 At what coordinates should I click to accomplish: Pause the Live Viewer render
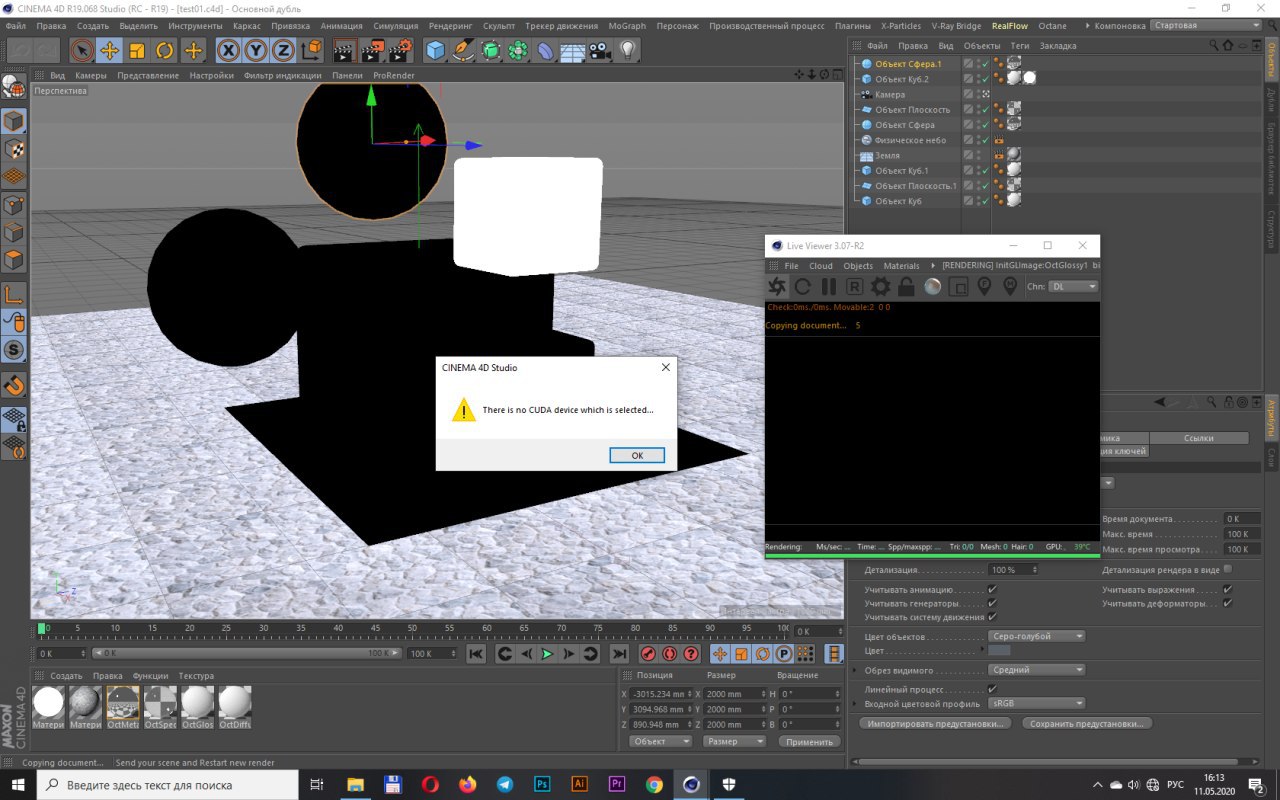point(829,287)
